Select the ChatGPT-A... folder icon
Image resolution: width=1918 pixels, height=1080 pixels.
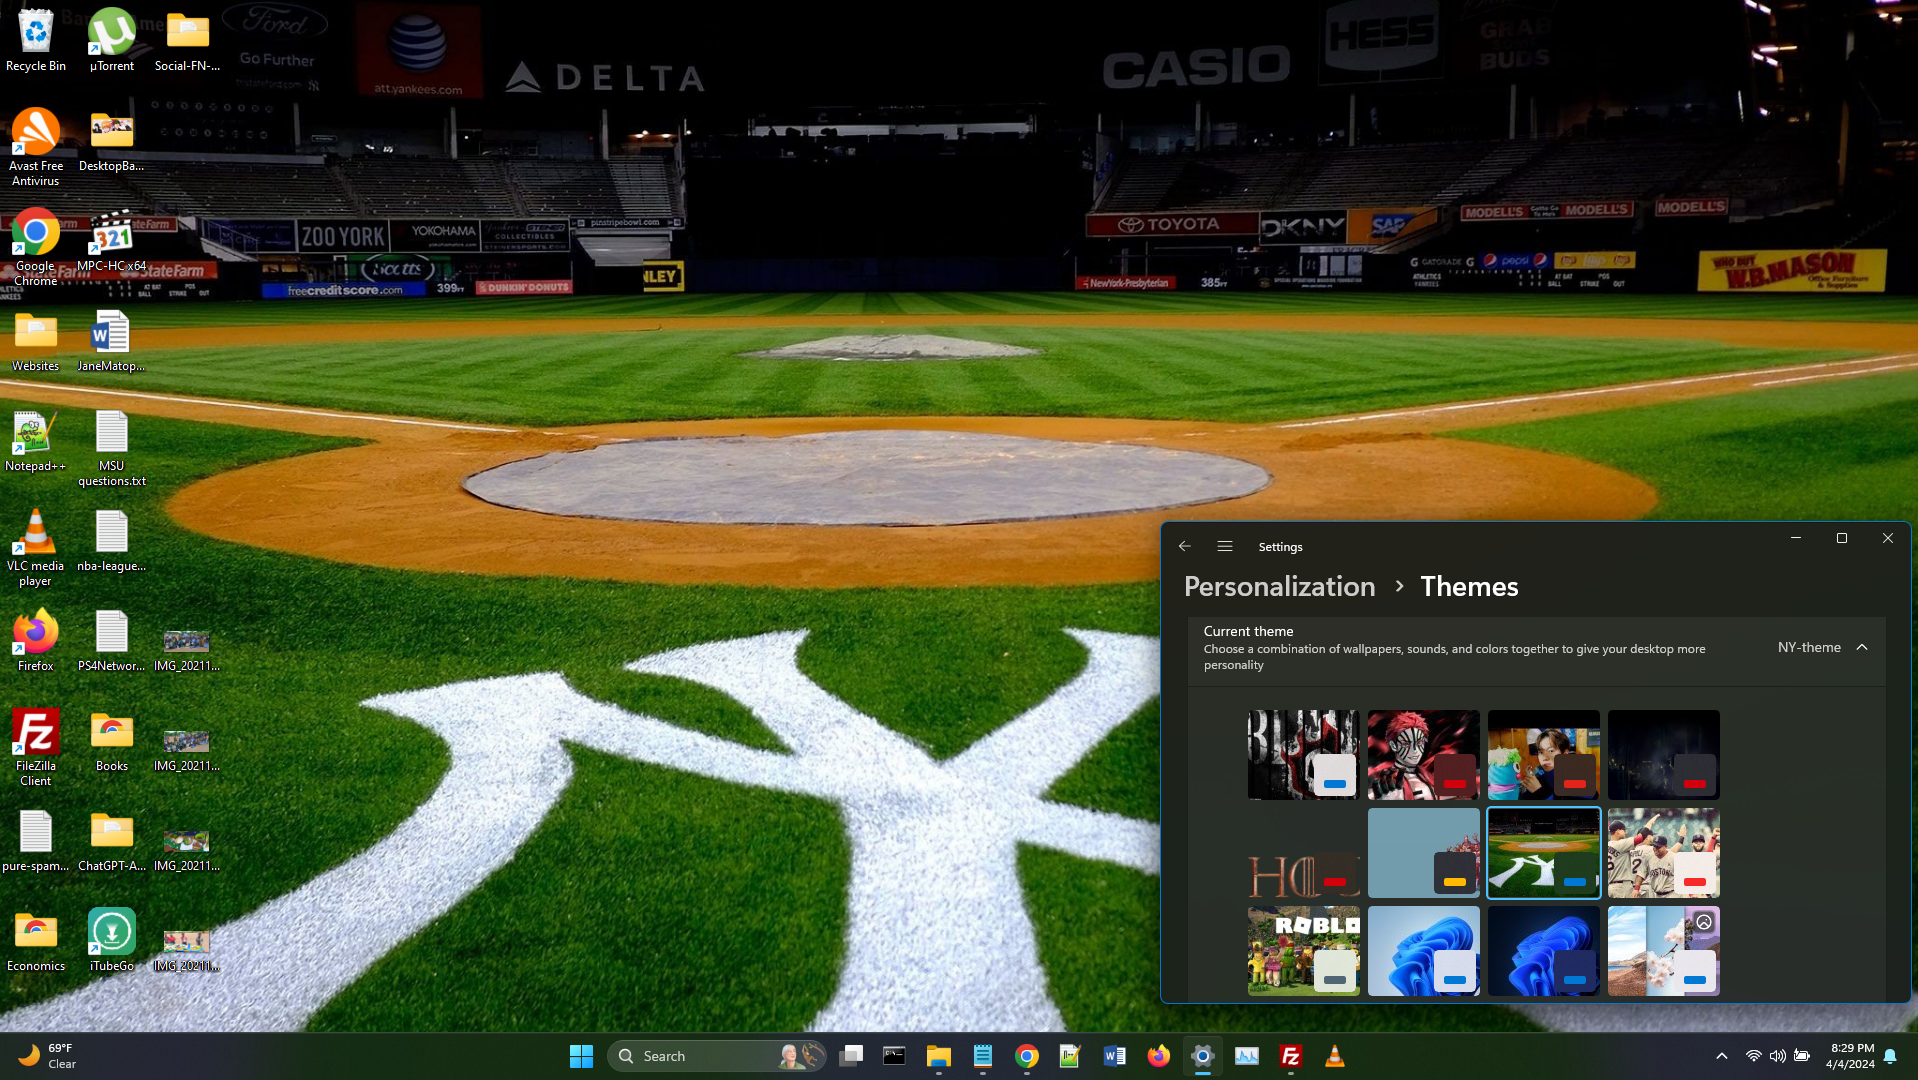[111, 840]
